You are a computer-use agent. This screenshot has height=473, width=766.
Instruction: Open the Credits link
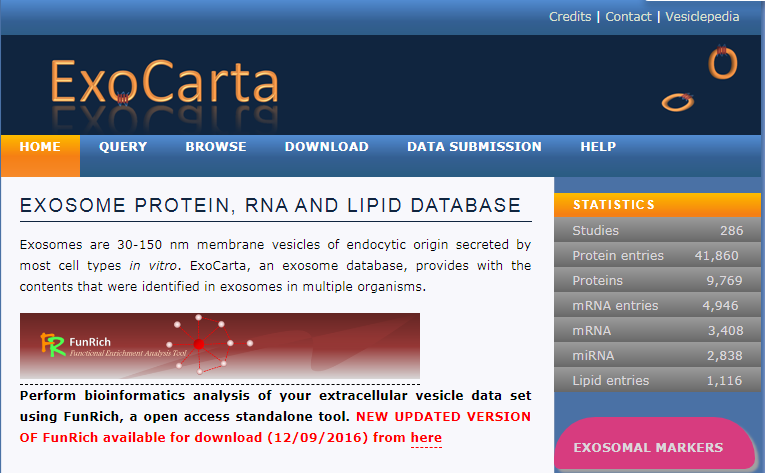pos(570,17)
